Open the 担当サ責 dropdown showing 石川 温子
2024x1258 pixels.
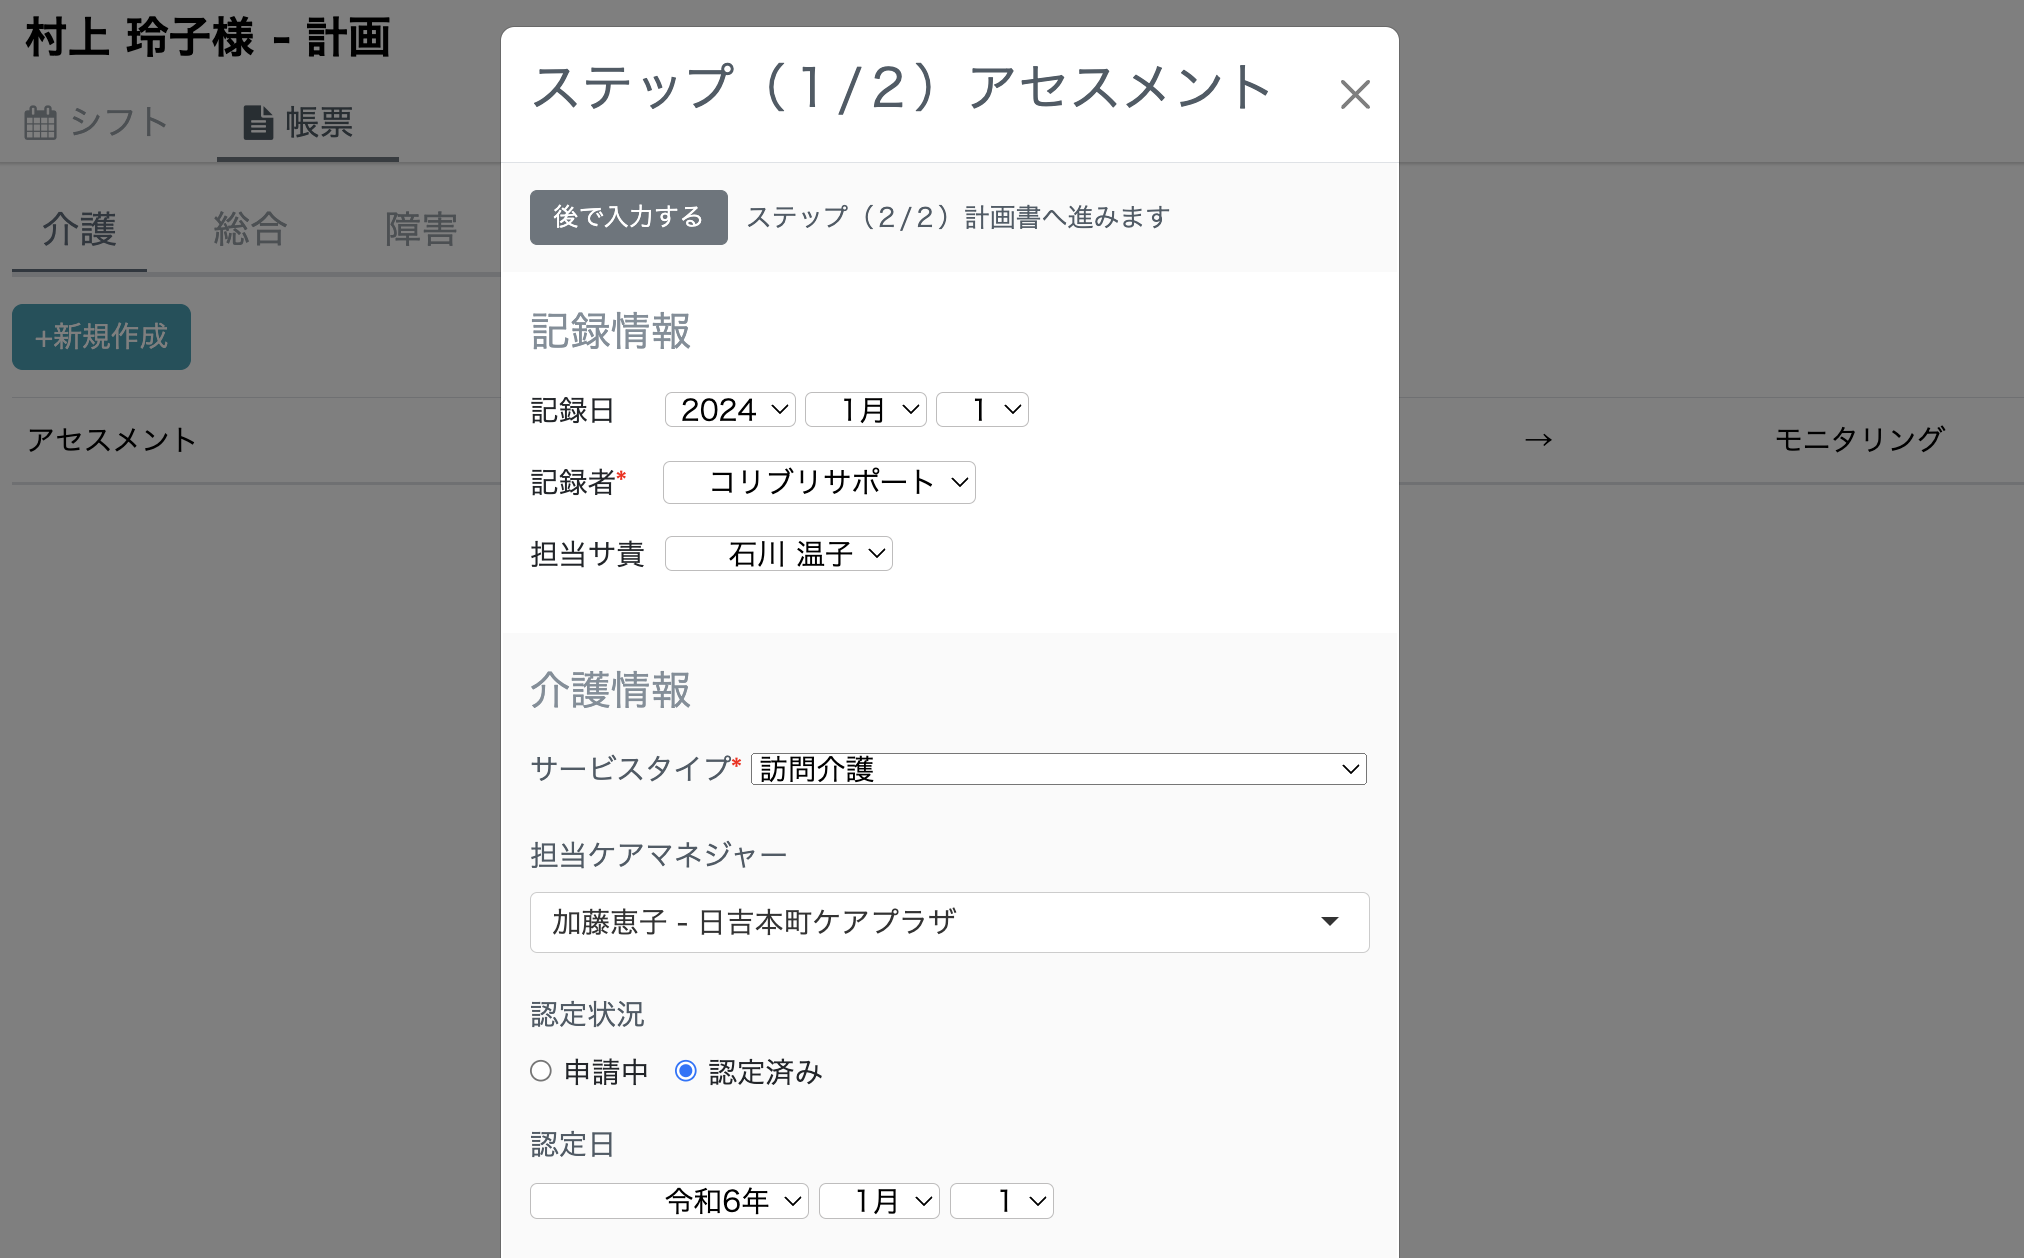point(777,553)
